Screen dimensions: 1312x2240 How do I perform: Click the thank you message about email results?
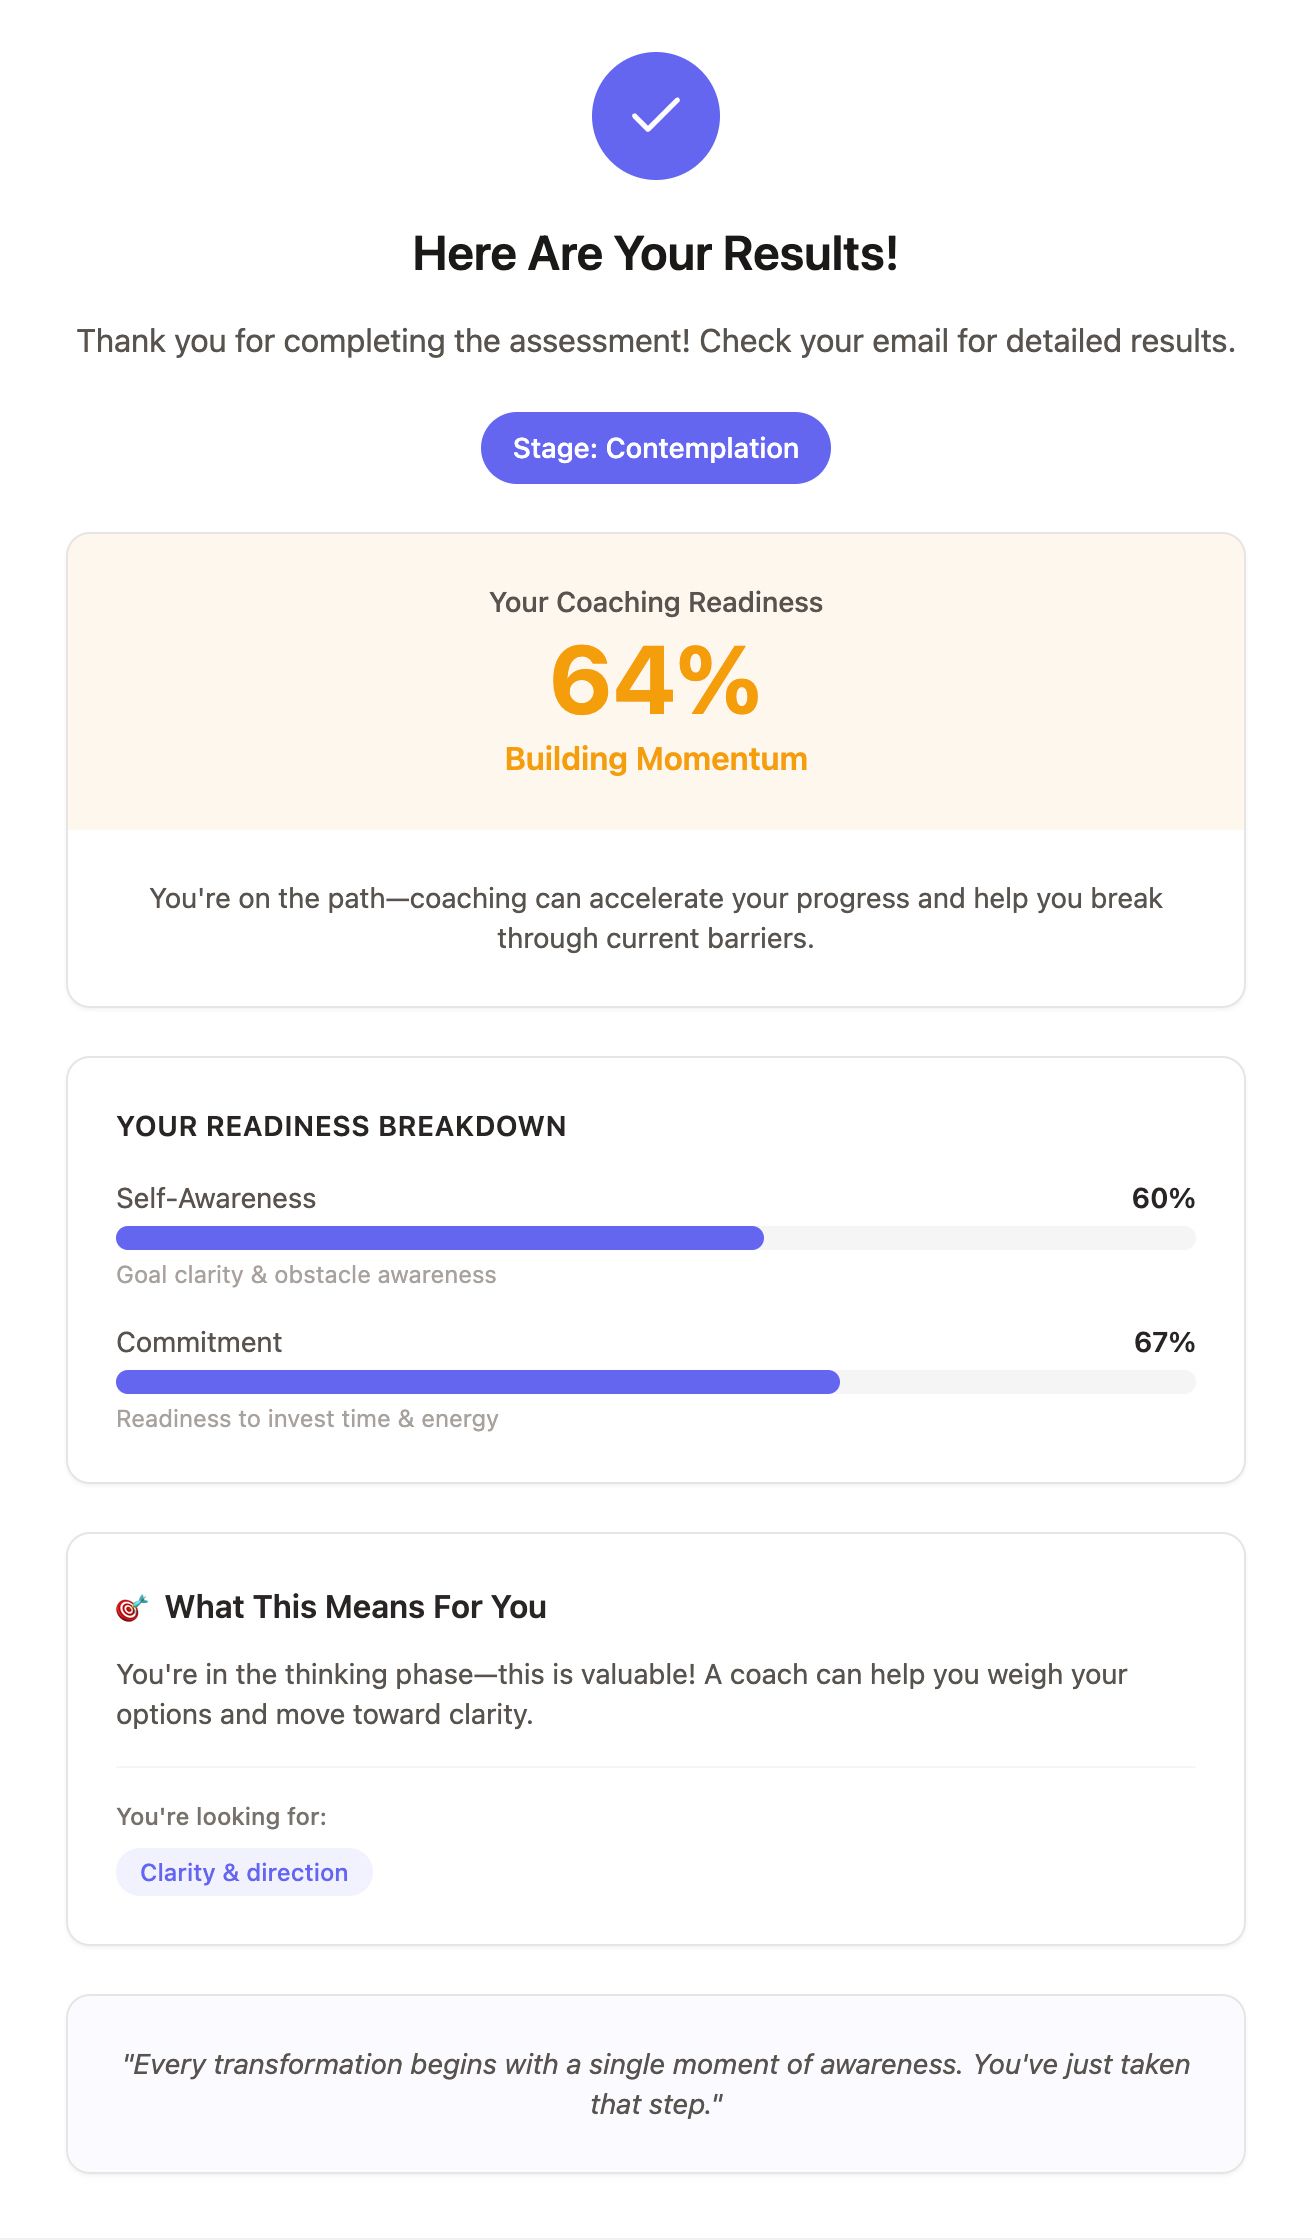tap(656, 341)
